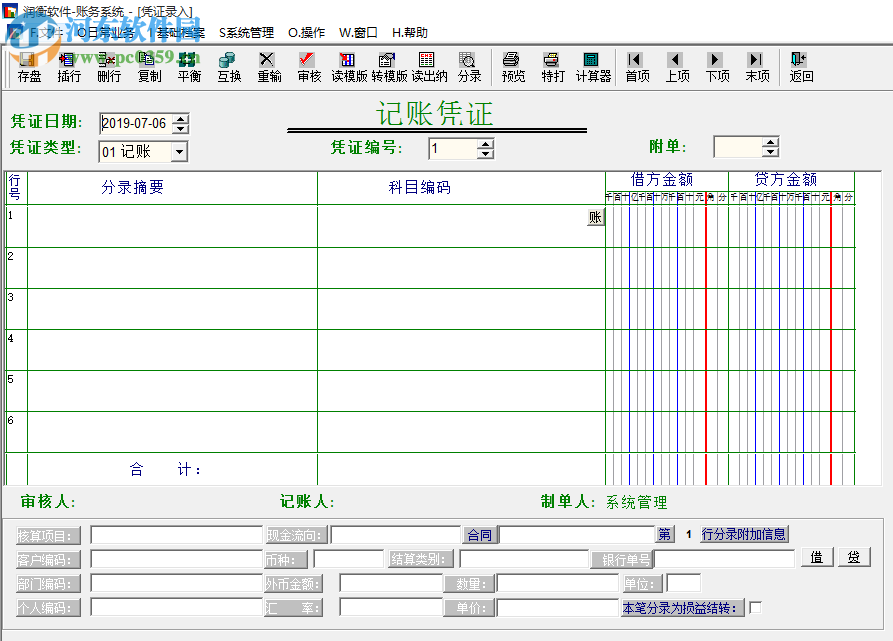Viewport: 893px width, 641px height.
Task: Click the 预览 print preview icon
Action: click(513, 67)
